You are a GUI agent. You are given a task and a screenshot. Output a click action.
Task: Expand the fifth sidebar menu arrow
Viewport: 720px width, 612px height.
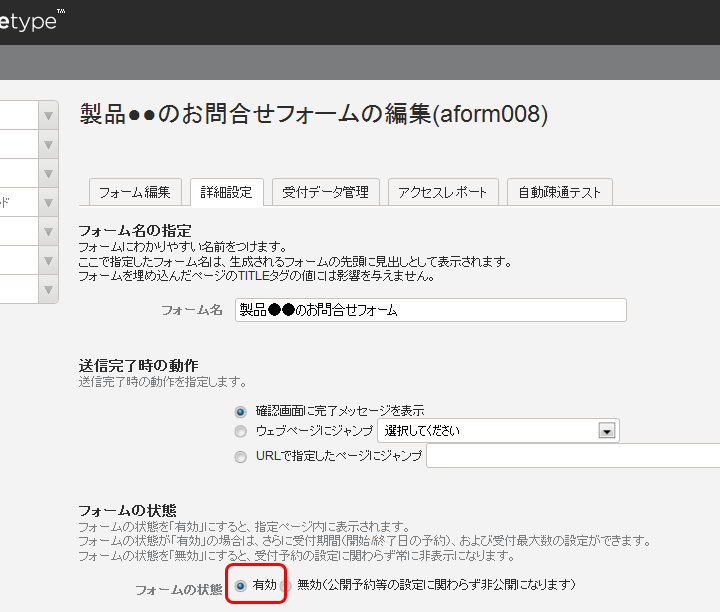click(48, 231)
